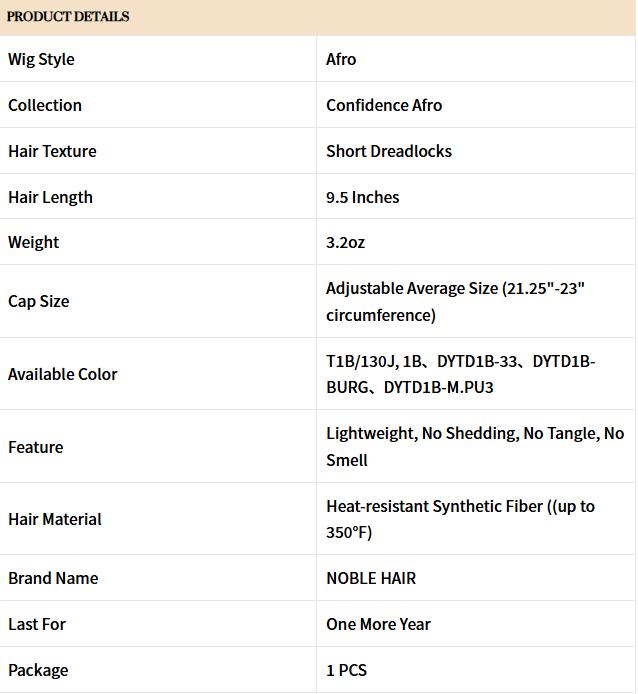Click the Afro value cell
This screenshot has width=638, height=694.
click(x=341, y=59)
